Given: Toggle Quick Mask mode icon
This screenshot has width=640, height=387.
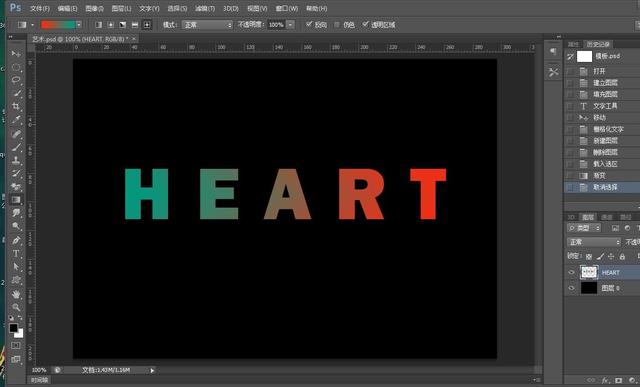Looking at the screenshot, I should click(16, 346).
